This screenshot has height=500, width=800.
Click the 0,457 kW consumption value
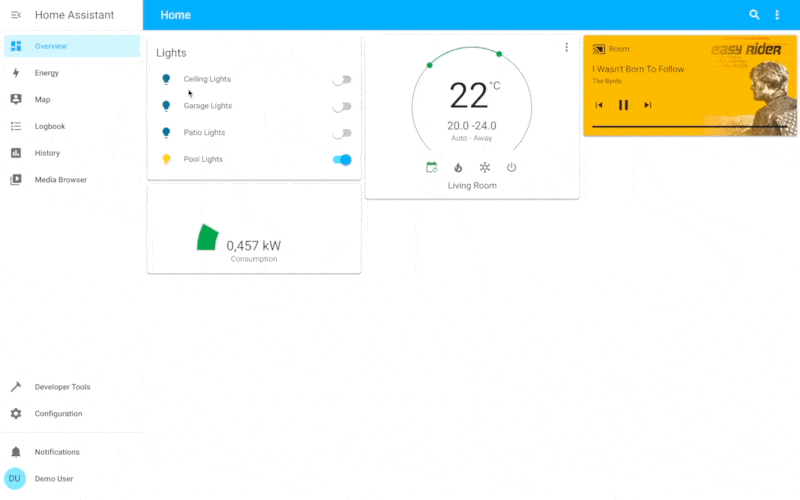point(254,246)
